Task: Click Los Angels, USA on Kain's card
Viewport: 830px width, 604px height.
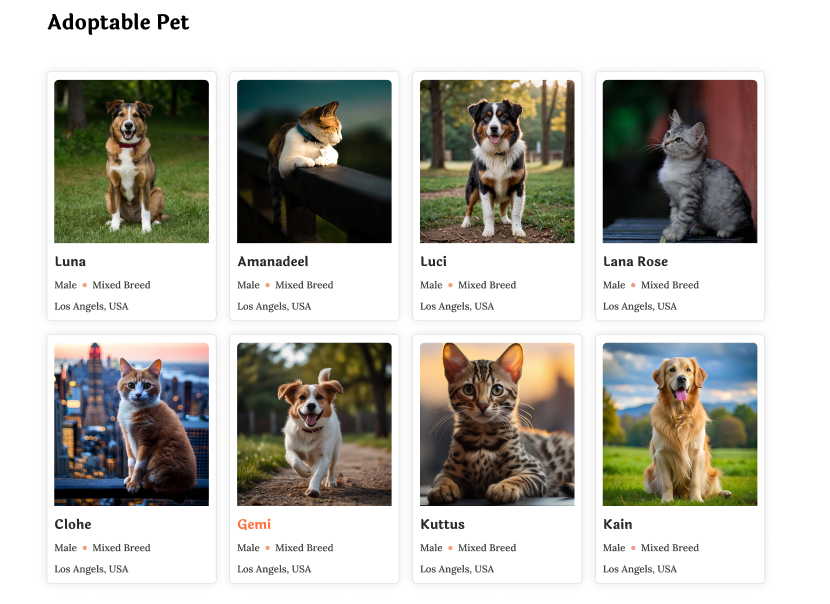Action: click(x=639, y=569)
